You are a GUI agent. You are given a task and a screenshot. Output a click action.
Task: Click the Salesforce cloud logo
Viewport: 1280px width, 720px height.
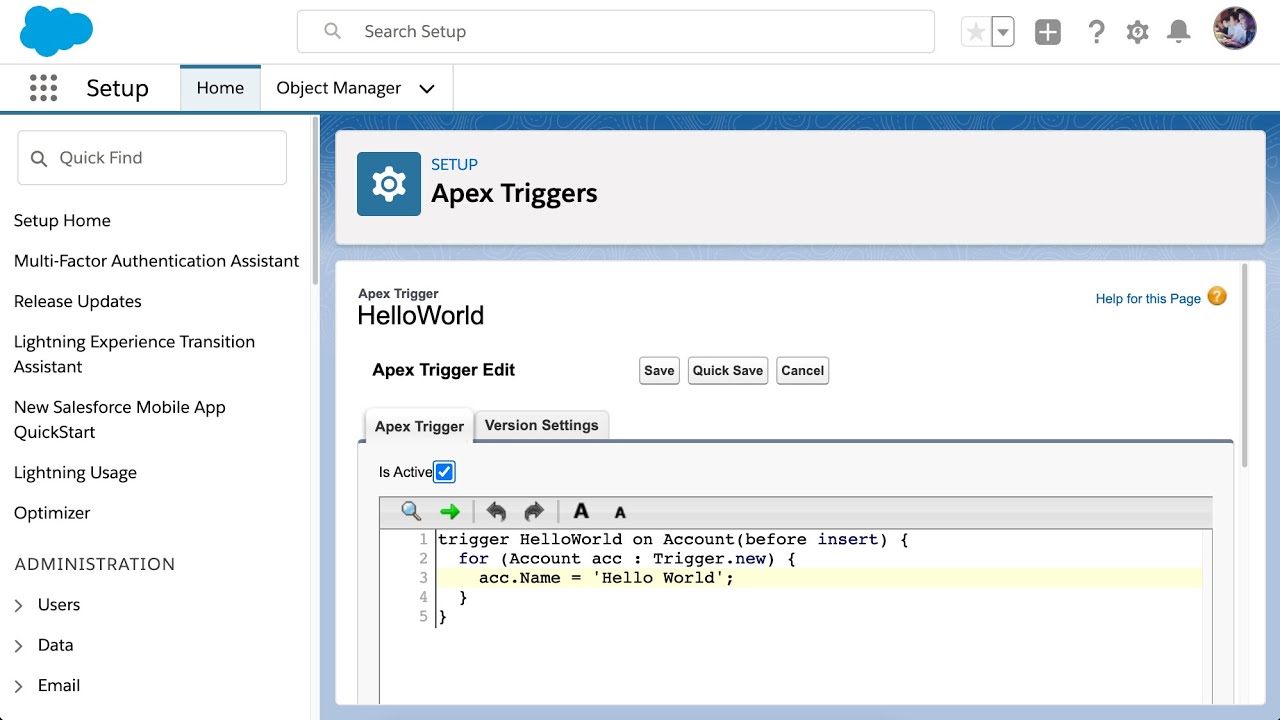point(56,31)
